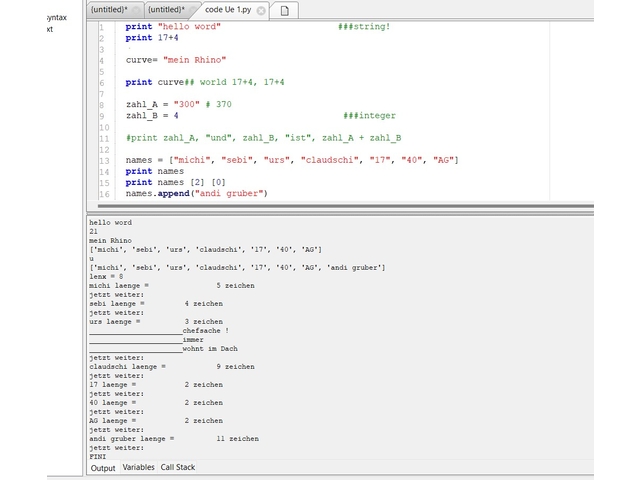Click the zahl_A = "300" line
The image size is (640, 480).
tap(178, 104)
